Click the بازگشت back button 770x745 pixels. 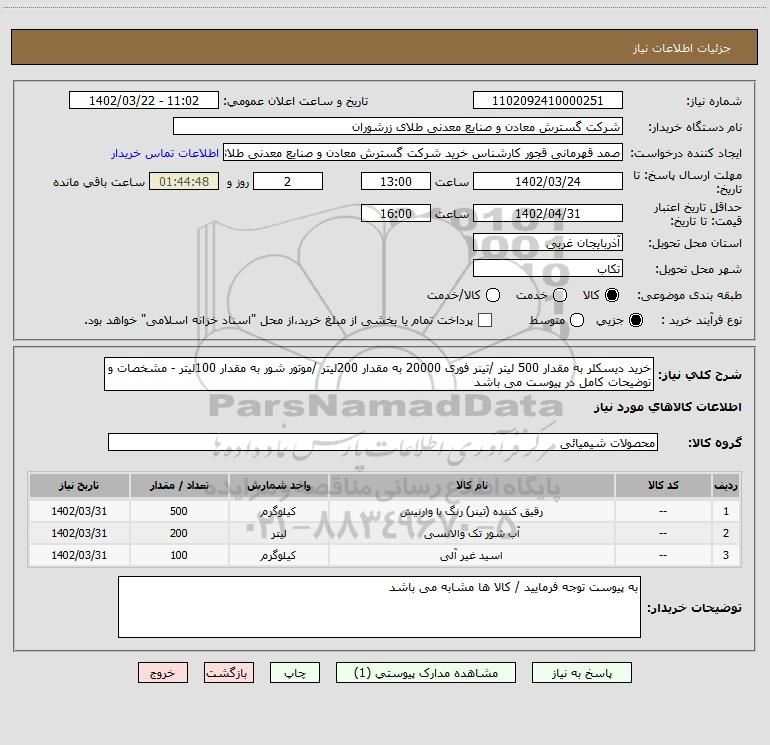(229, 673)
